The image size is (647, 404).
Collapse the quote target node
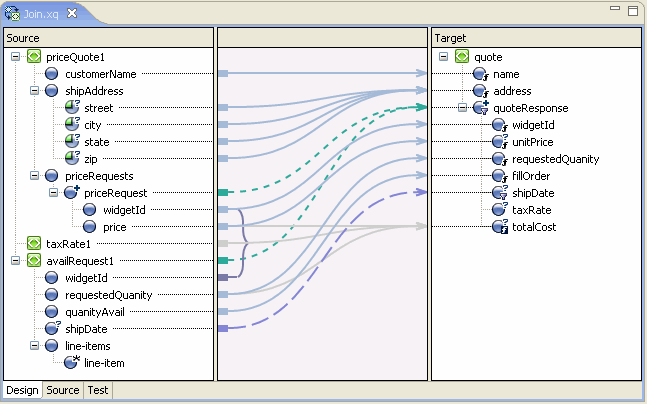tap(444, 57)
